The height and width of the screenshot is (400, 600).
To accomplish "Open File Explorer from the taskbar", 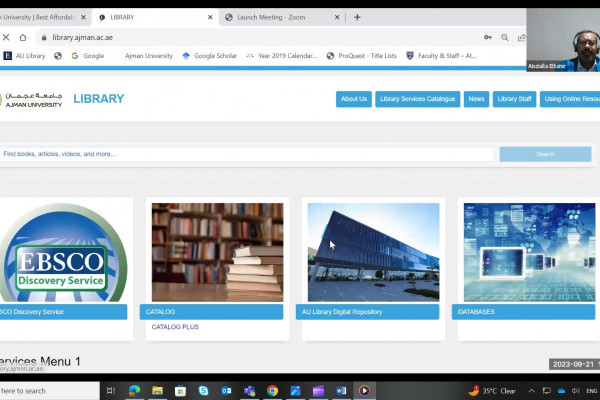I will [157, 391].
